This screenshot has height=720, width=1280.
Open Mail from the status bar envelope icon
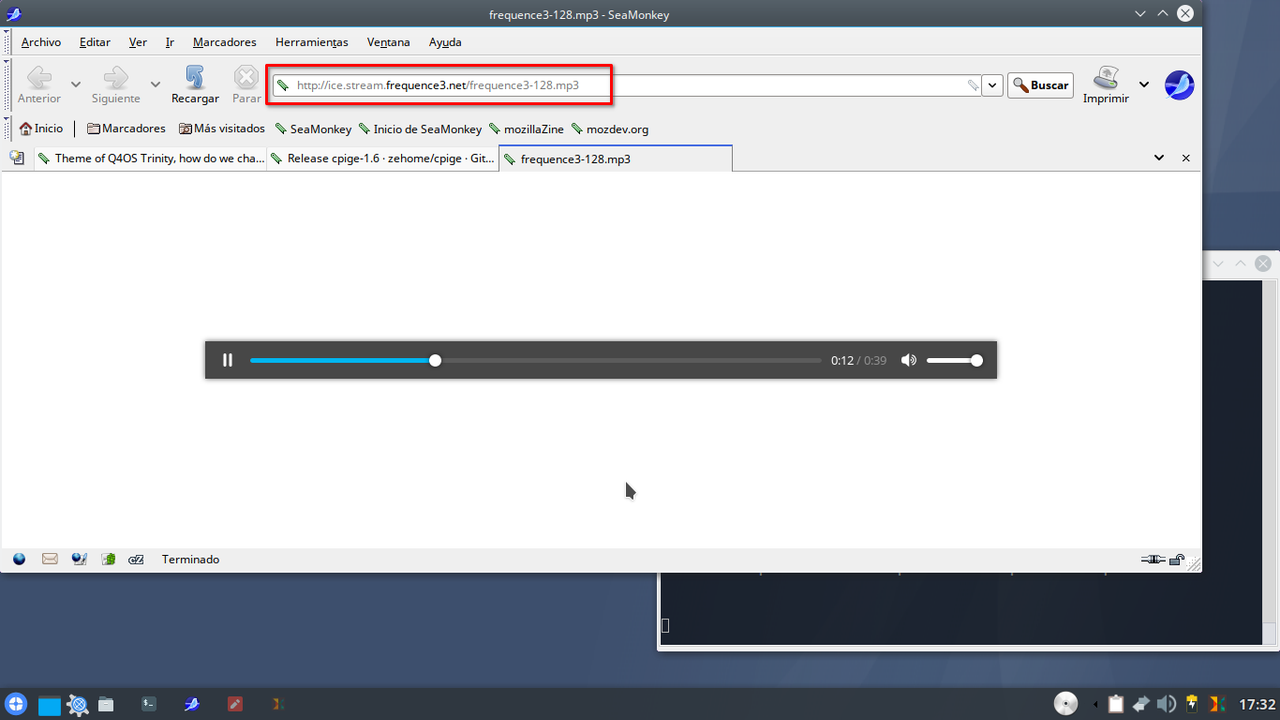click(x=49, y=559)
